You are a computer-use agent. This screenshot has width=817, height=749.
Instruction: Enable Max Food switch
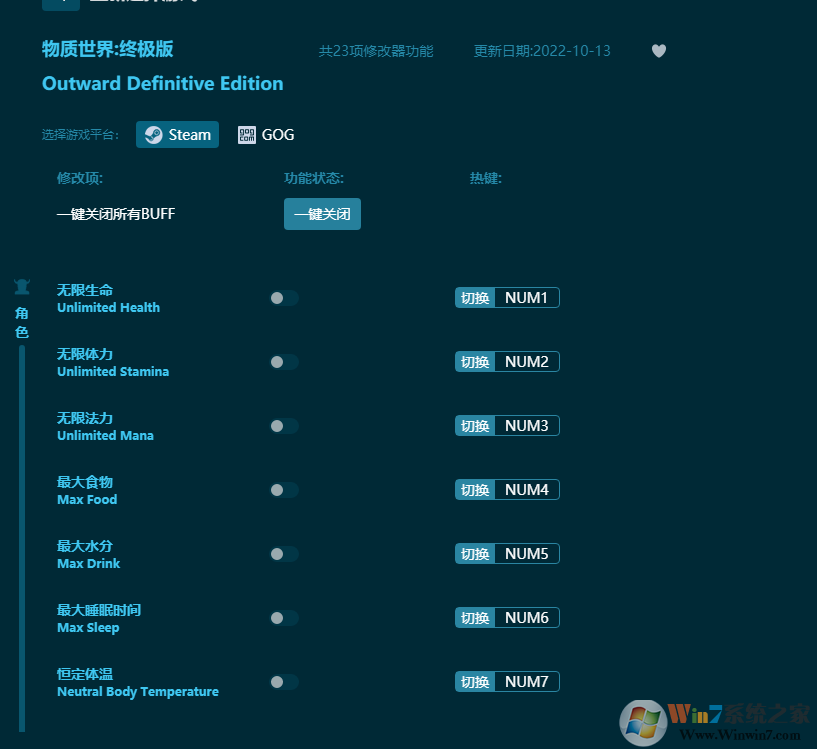tap(284, 490)
